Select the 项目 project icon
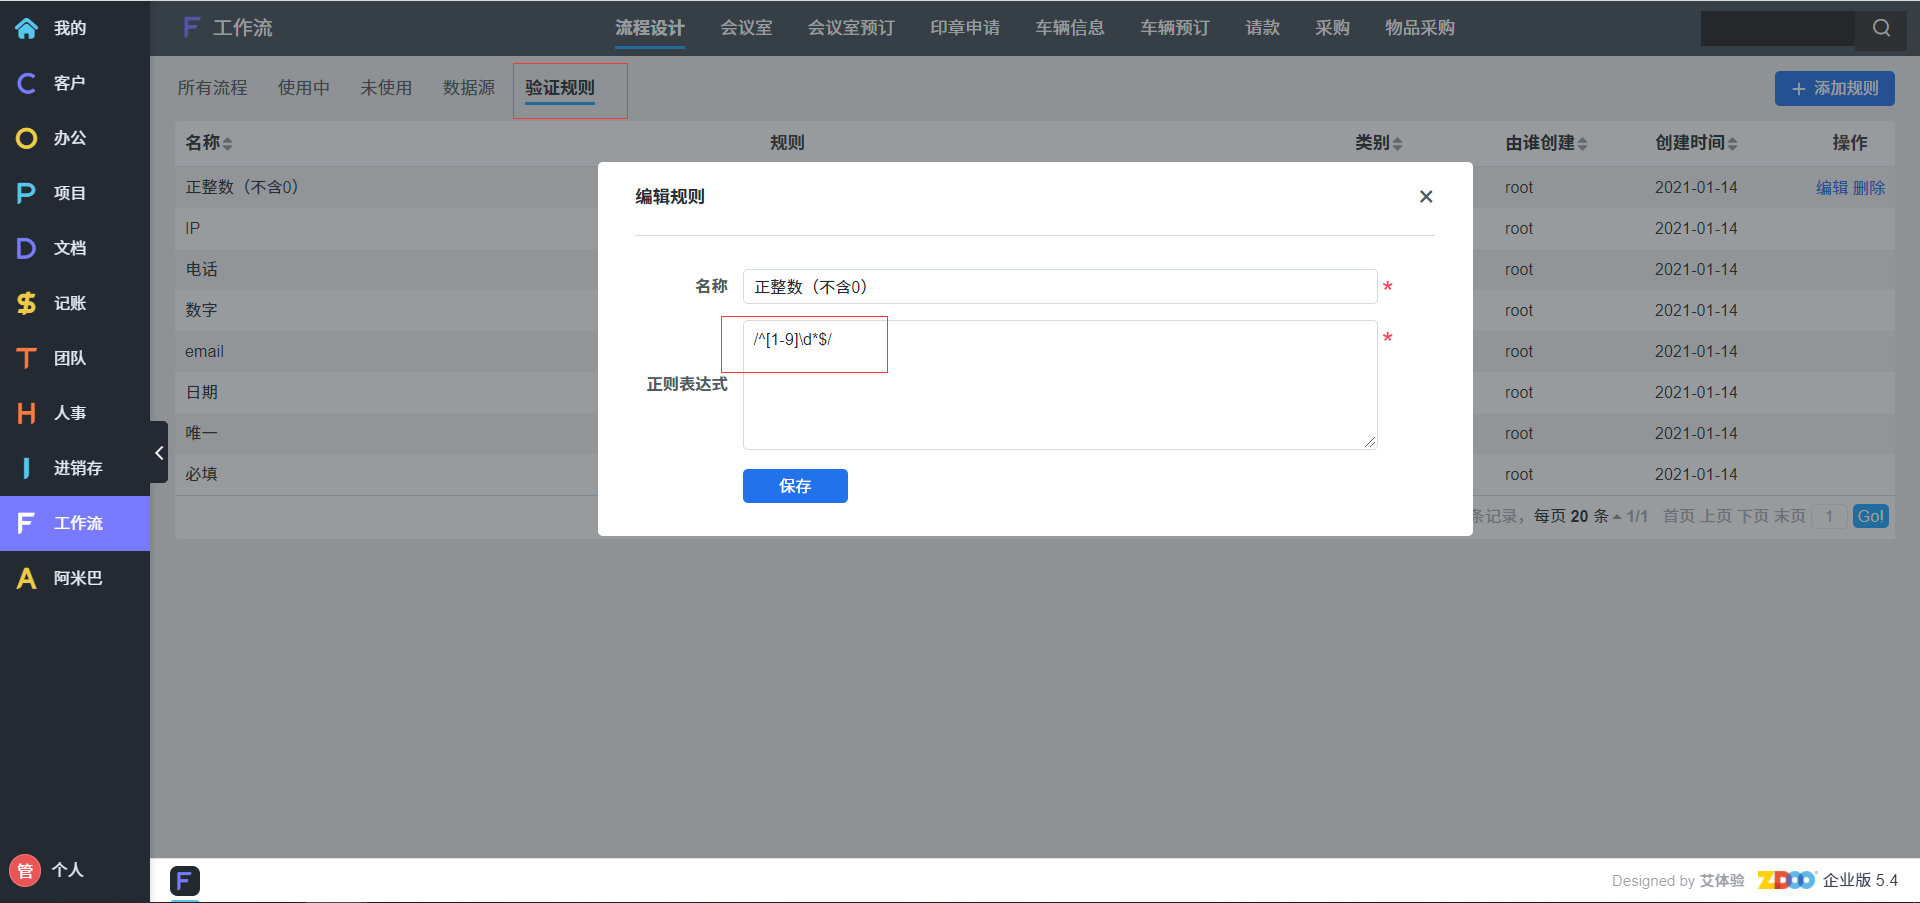1920x903 pixels. coord(27,193)
